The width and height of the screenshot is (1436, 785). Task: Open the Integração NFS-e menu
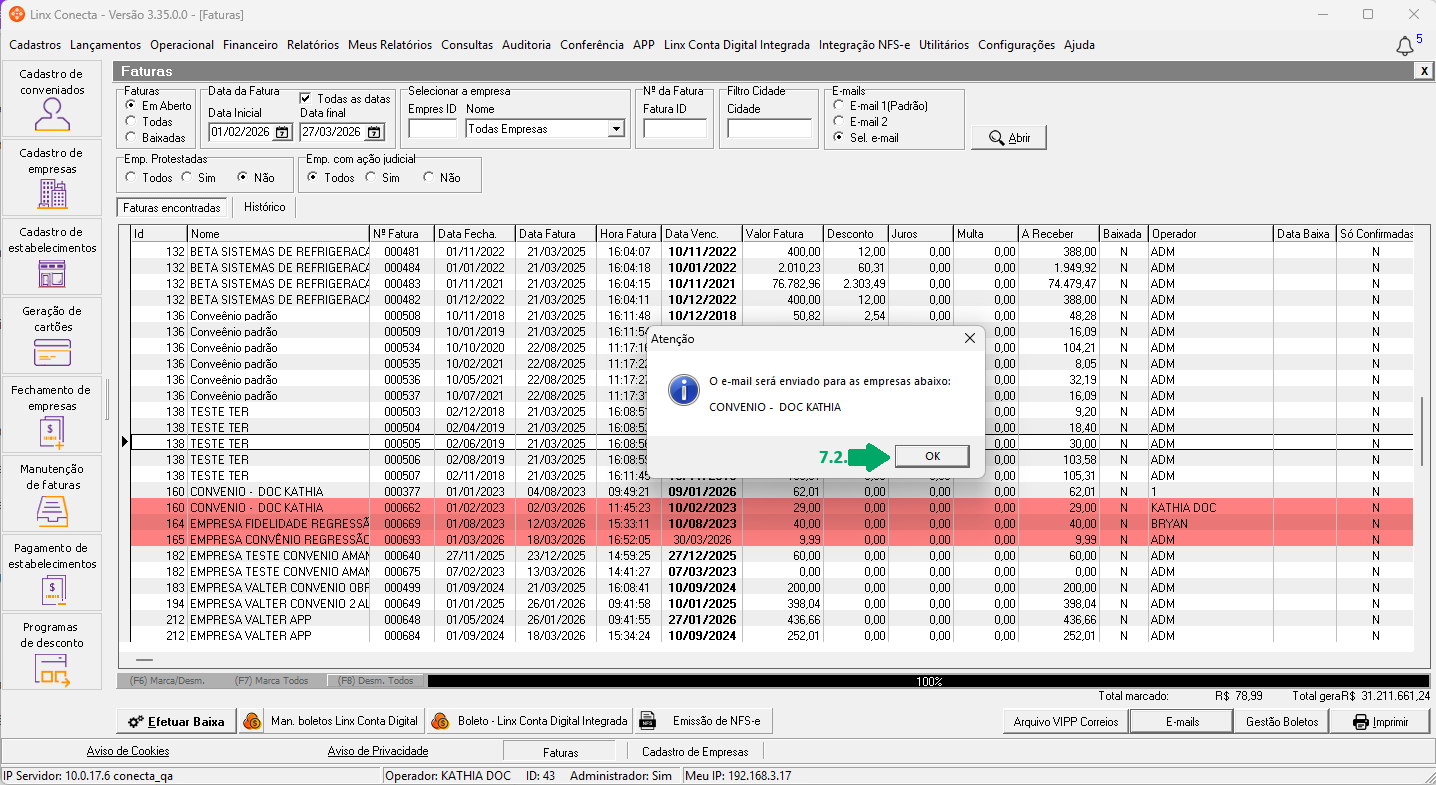pos(864,45)
